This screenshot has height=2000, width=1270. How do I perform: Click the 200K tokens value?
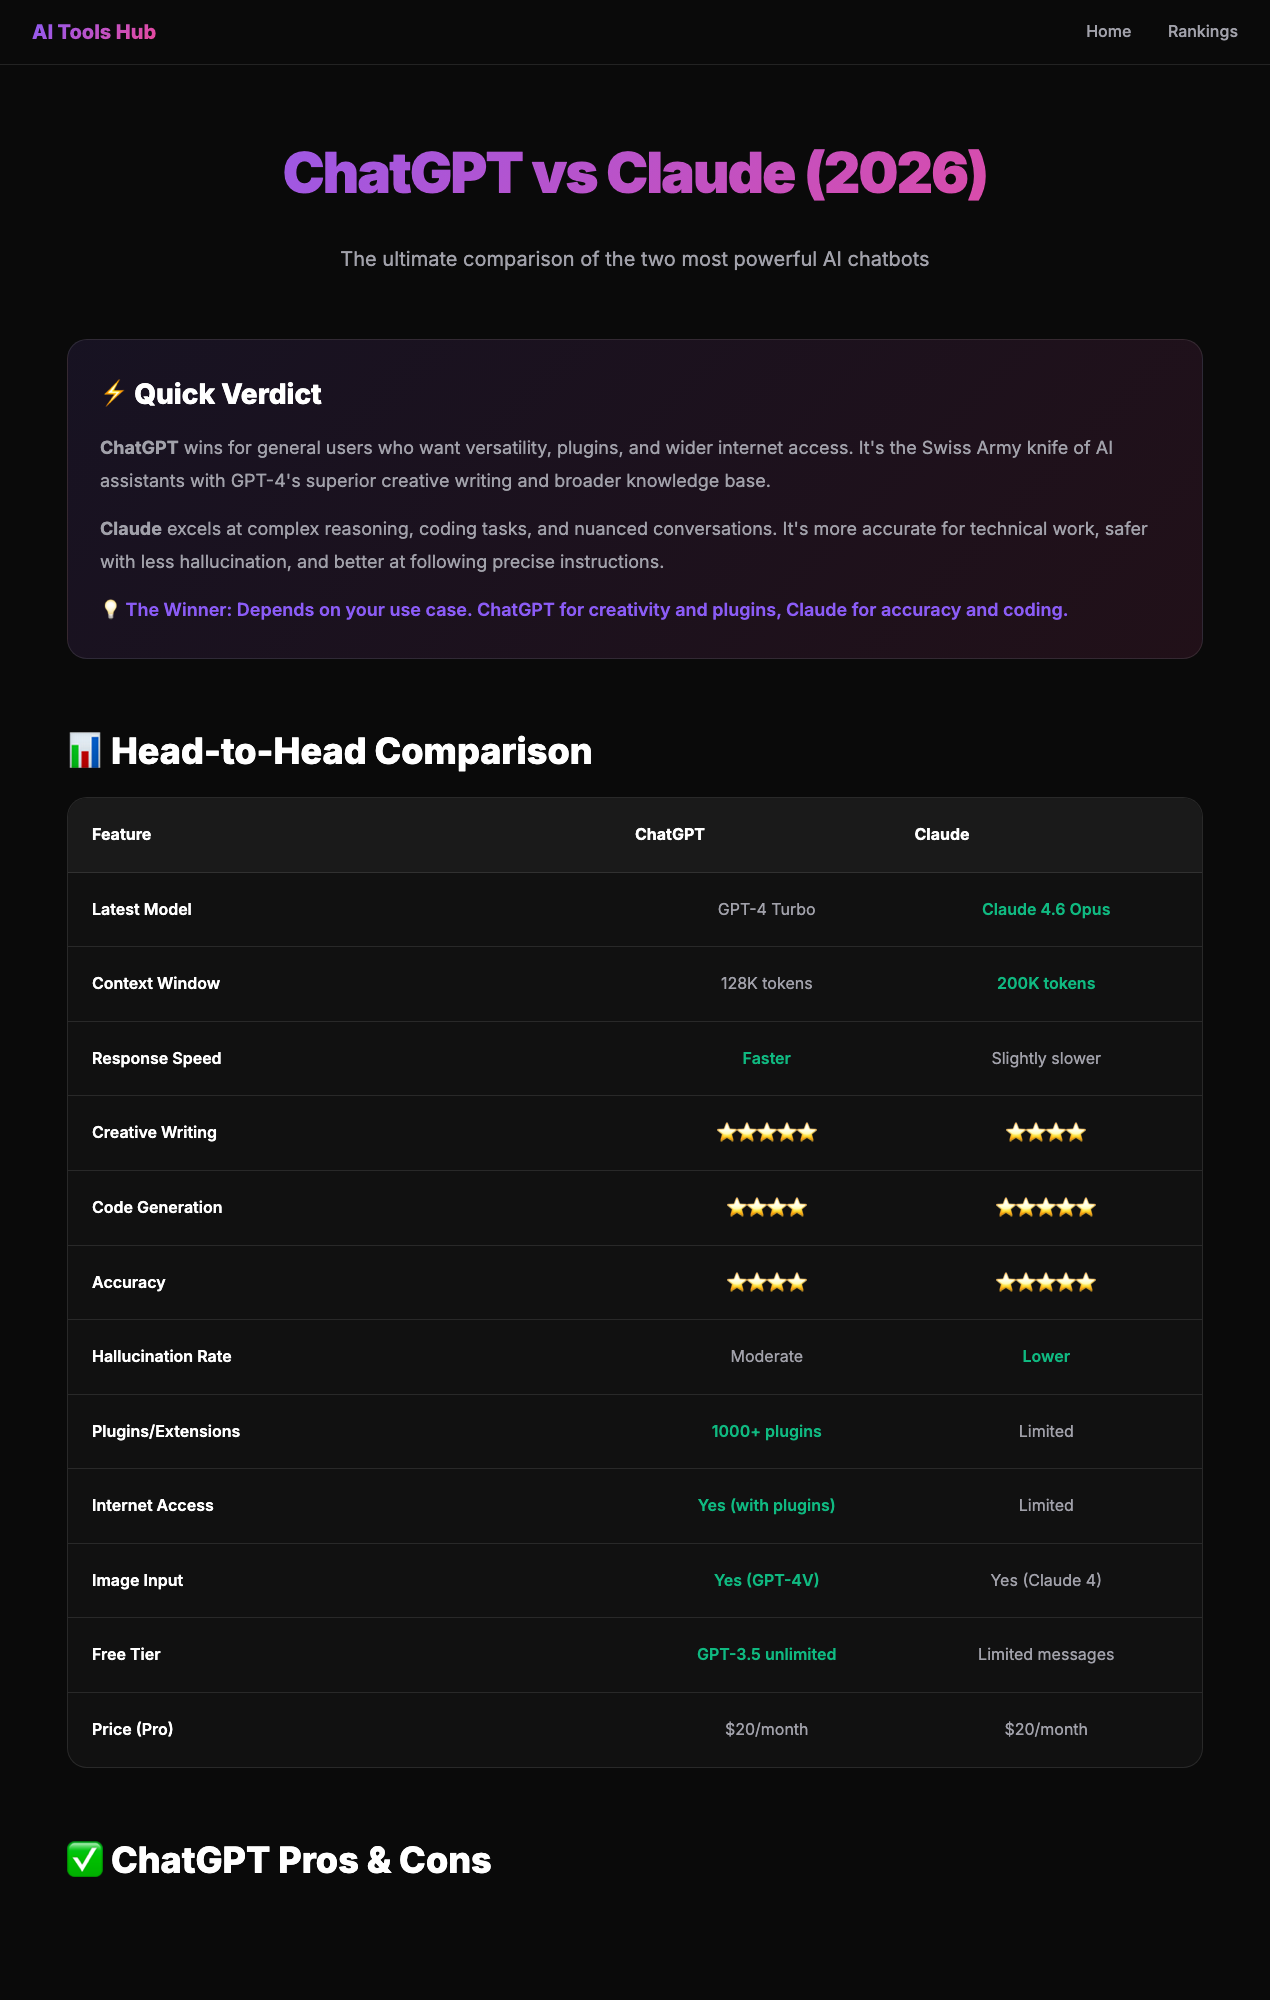1046,983
